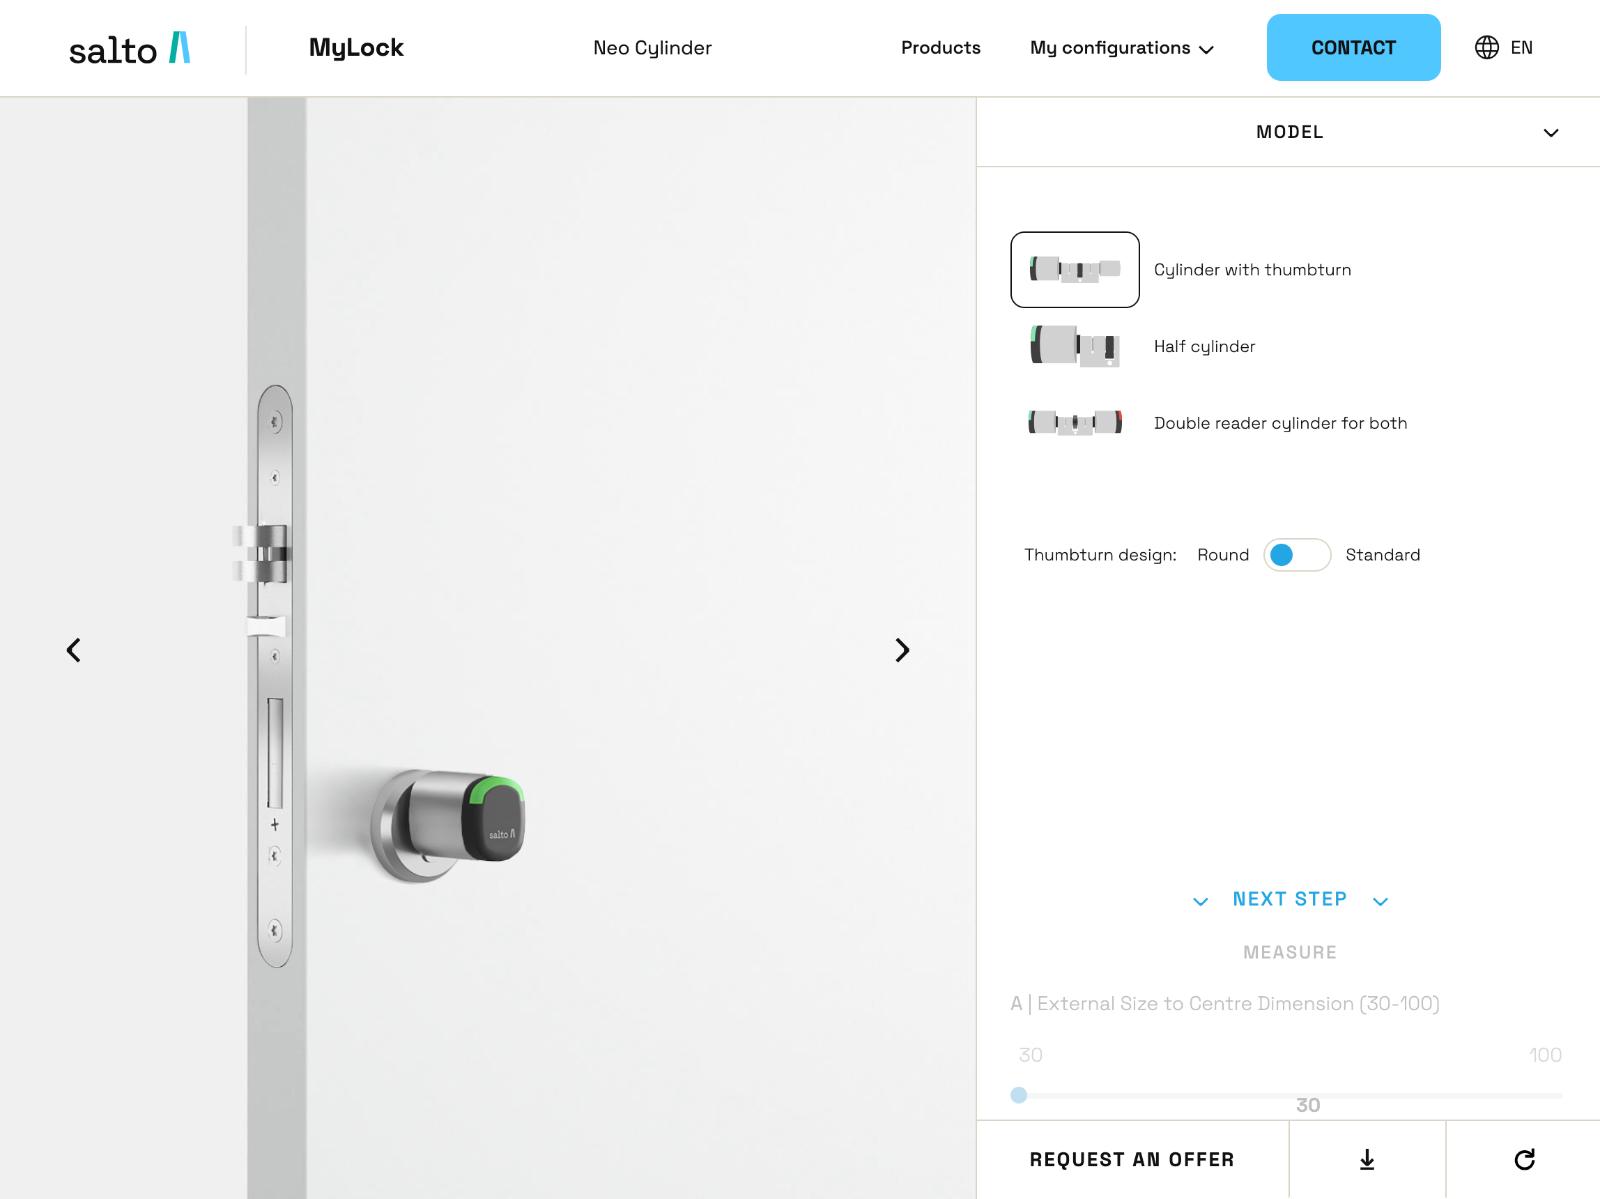Viewport: 1600px width, 1199px height.
Task: Click the left arrow to view previous angle
Action: pos(73,650)
